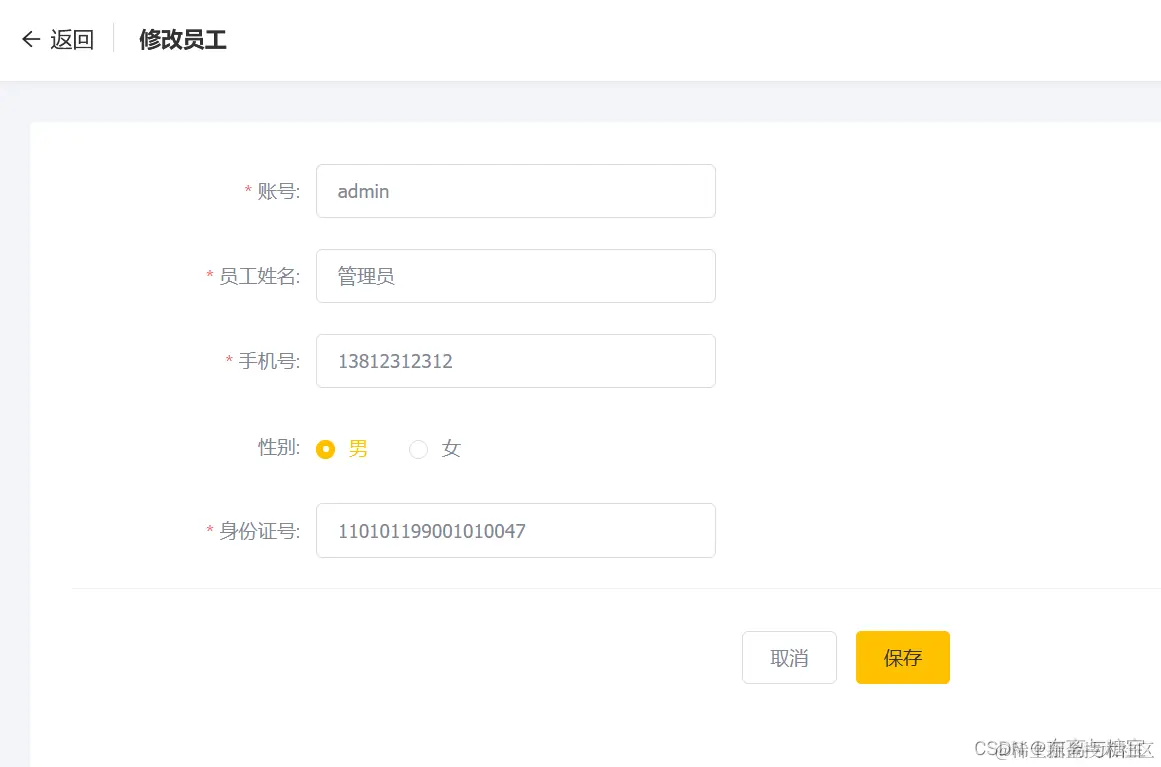Screen dimensions: 1161x767
Task: Click the 身份证号 field with 110101199001010047
Action: (515, 531)
